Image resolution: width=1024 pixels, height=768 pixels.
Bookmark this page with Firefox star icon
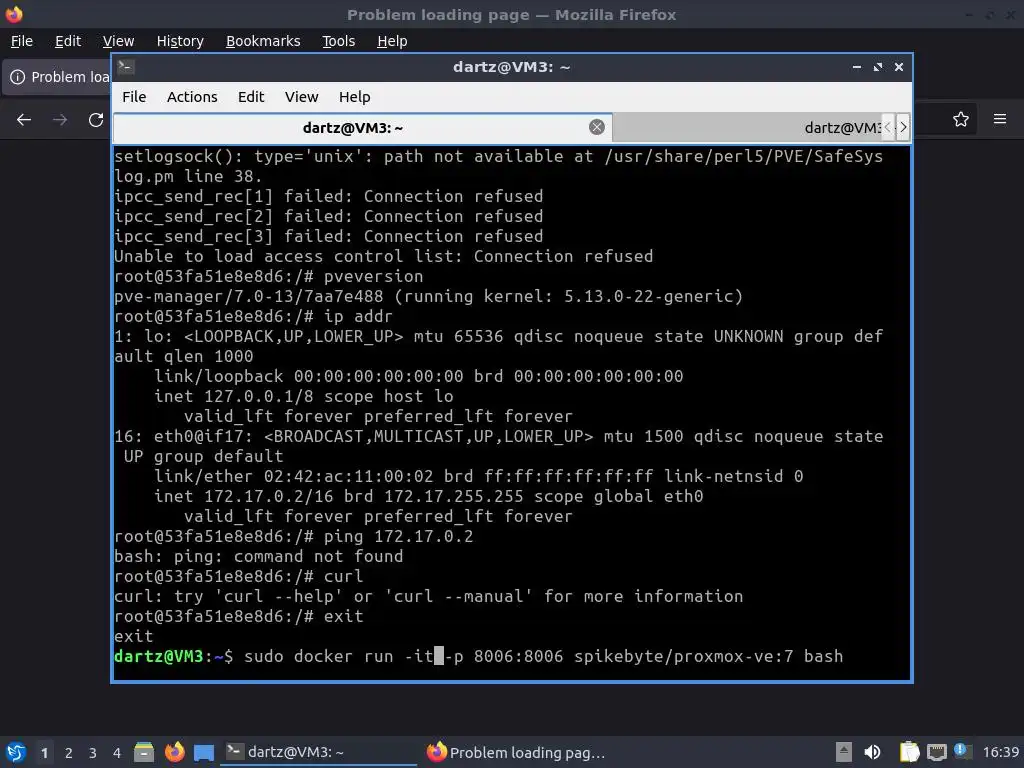[x=961, y=119]
